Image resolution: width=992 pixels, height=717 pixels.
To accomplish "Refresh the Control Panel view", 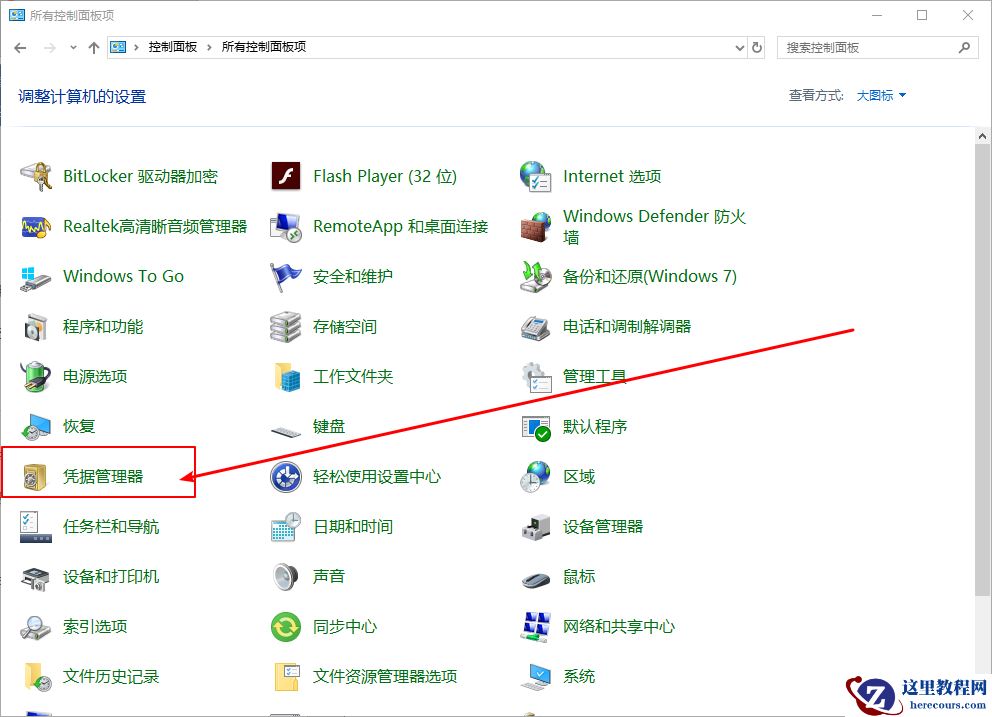I will pos(758,47).
